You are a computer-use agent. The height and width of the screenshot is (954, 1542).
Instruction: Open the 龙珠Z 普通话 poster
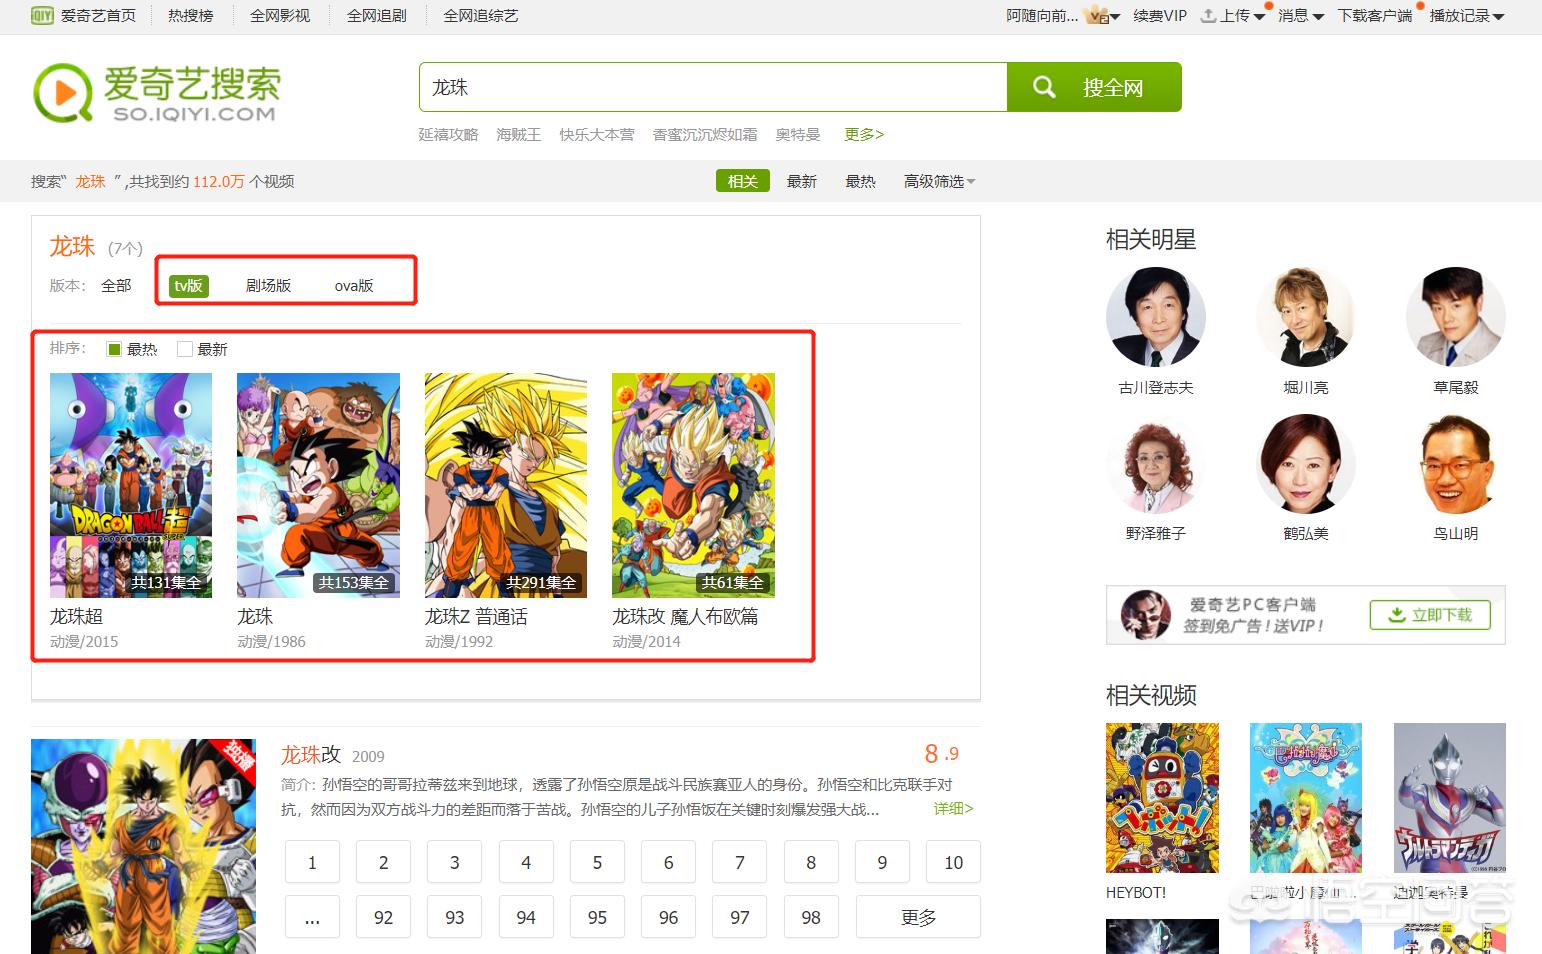click(506, 485)
